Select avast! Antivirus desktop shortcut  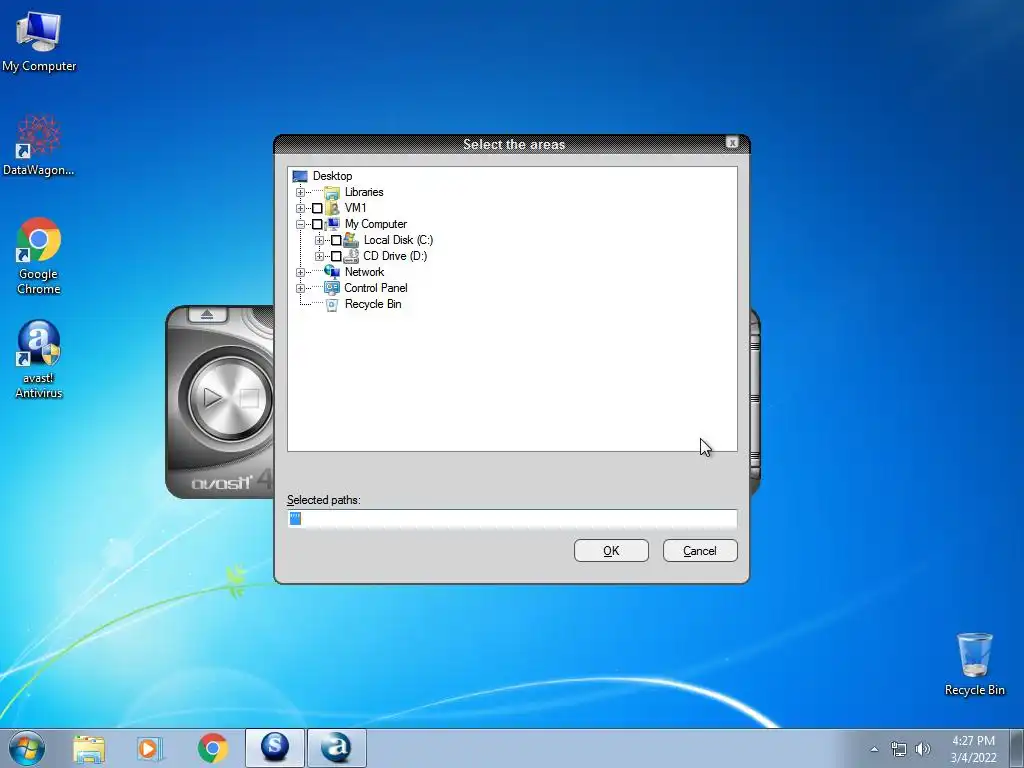39,359
